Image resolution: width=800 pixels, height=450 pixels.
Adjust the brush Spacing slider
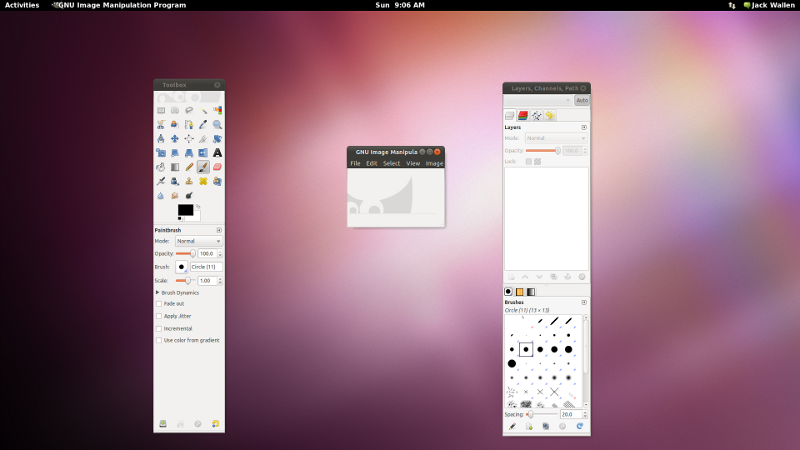click(541, 414)
